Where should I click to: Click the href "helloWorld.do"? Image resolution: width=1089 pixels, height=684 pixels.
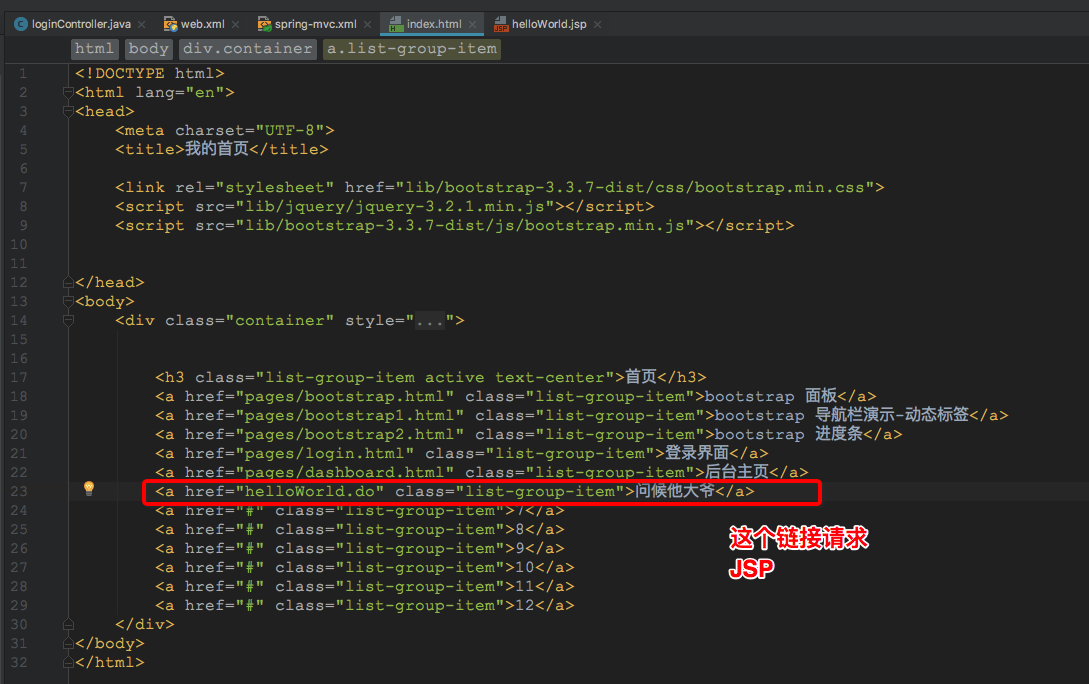[x=310, y=492]
